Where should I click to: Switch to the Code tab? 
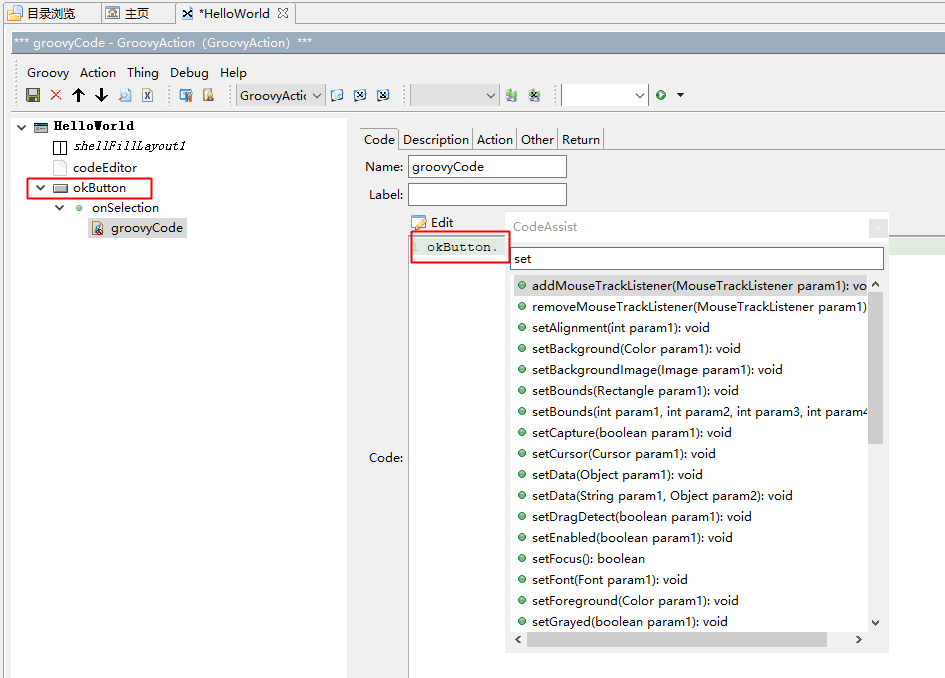[379, 140]
